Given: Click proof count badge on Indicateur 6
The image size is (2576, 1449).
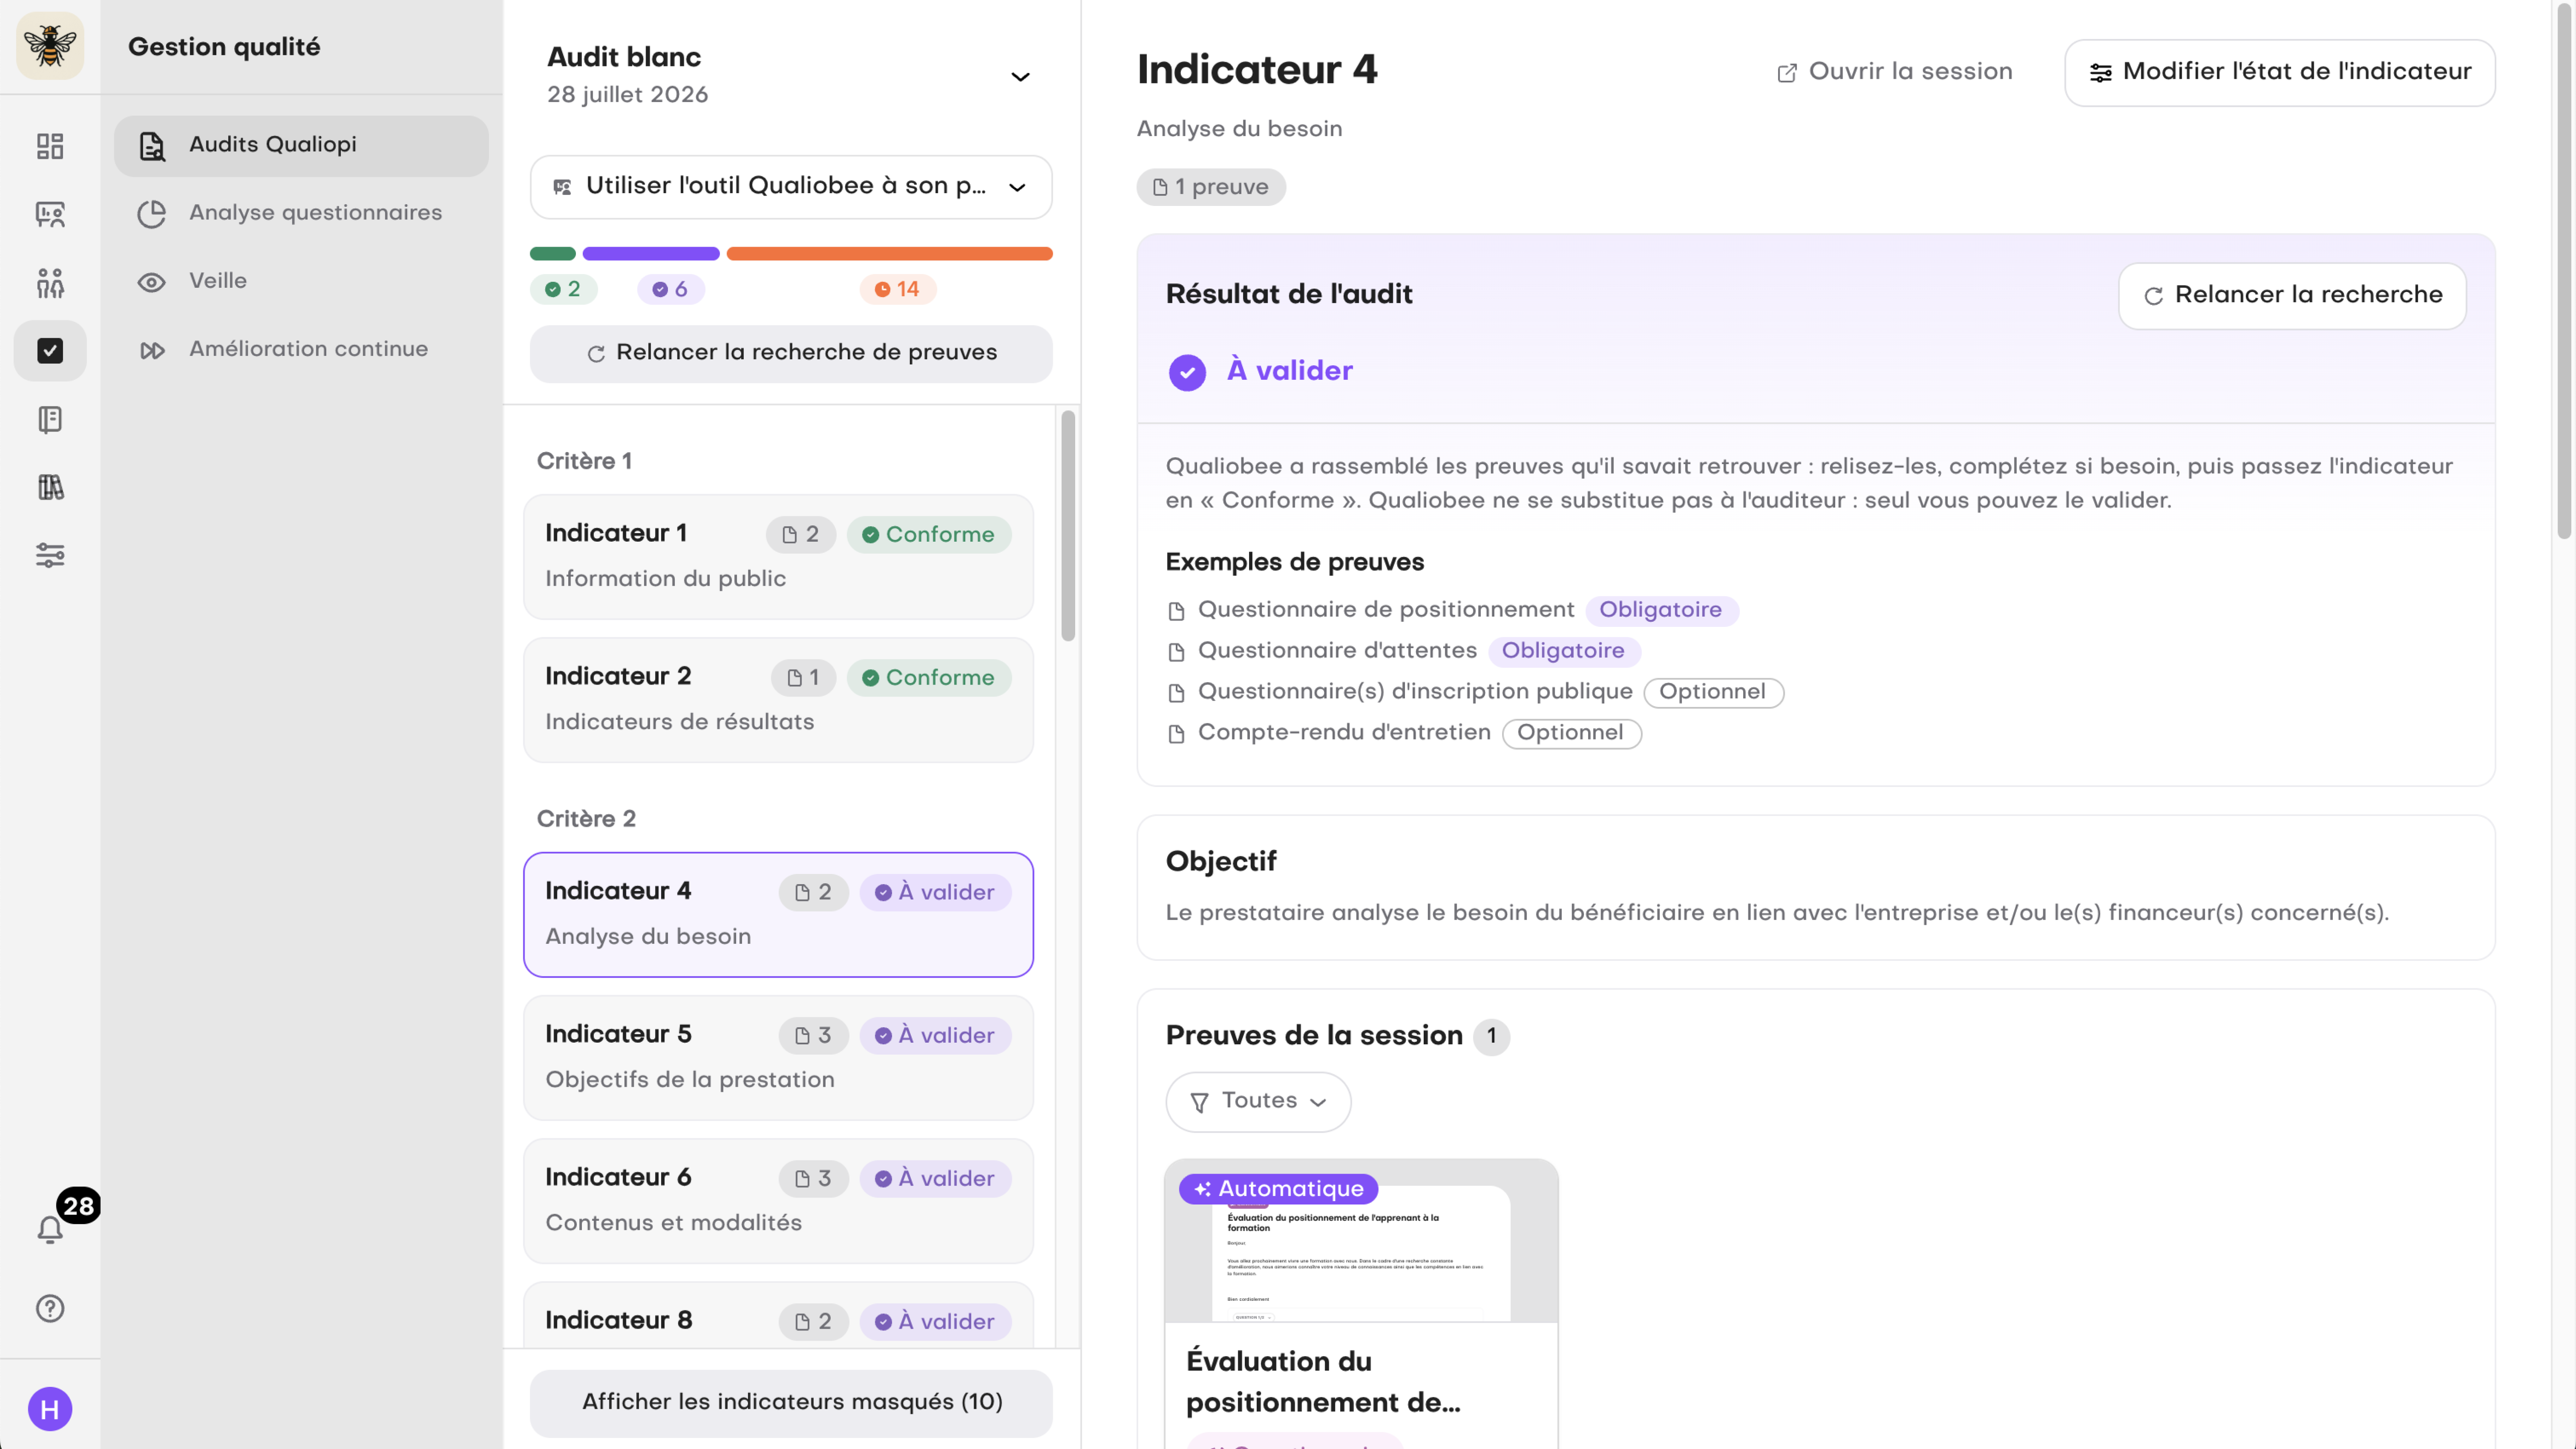Looking at the screenshot, I should pyautogui.click(x=813, y=1178).
